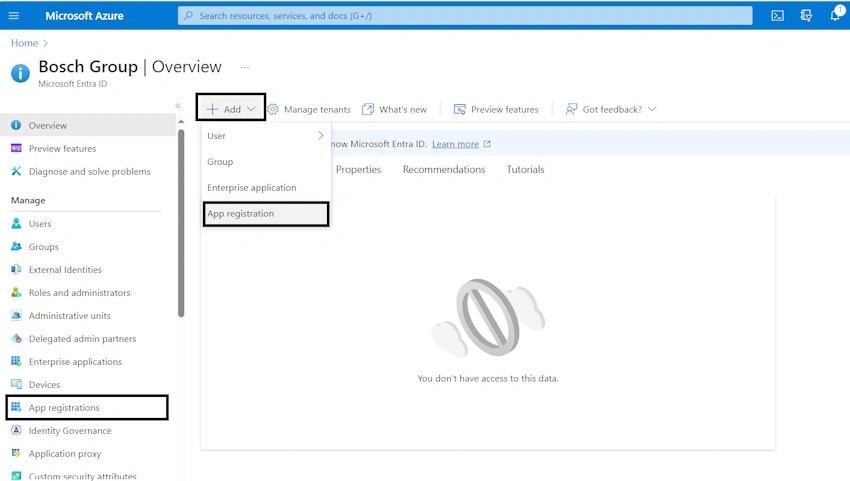Click the Roles and administrators icon
Screen dimensions: 850x481
point(16,292)
